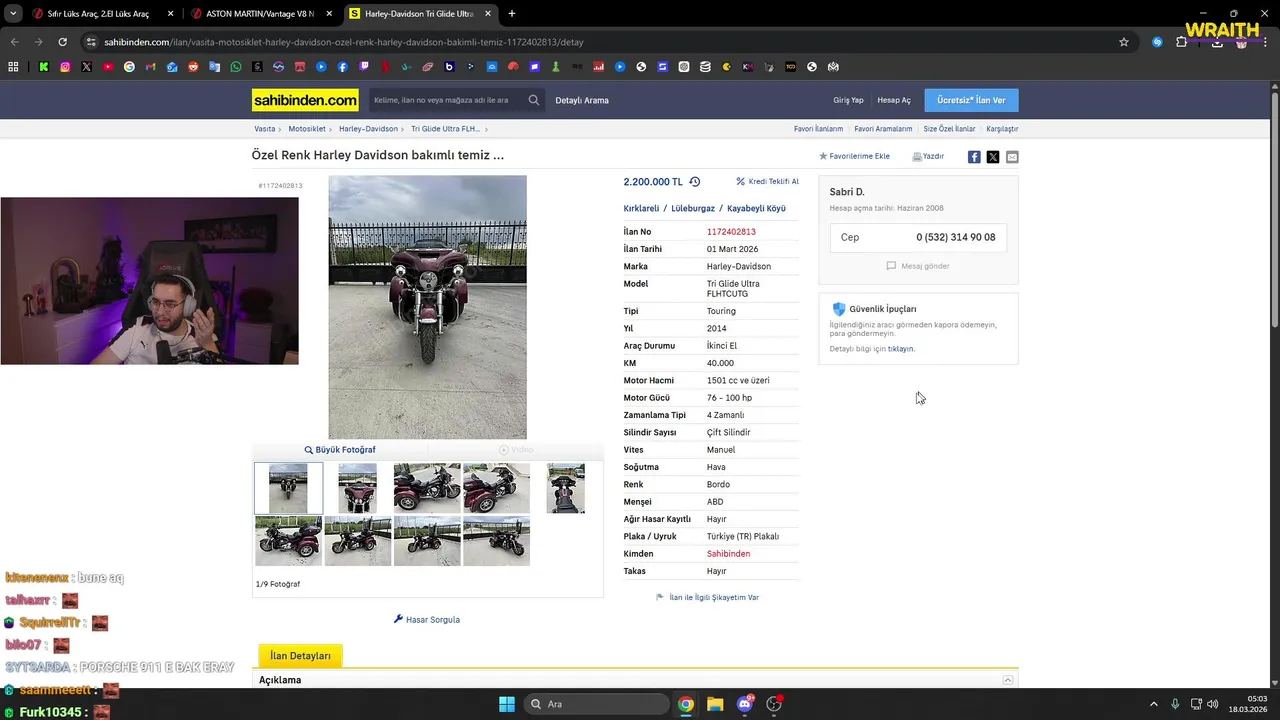Open the Chrome extensions puzzle icon
1280x720 pixels.
[x=1182, y=42]
